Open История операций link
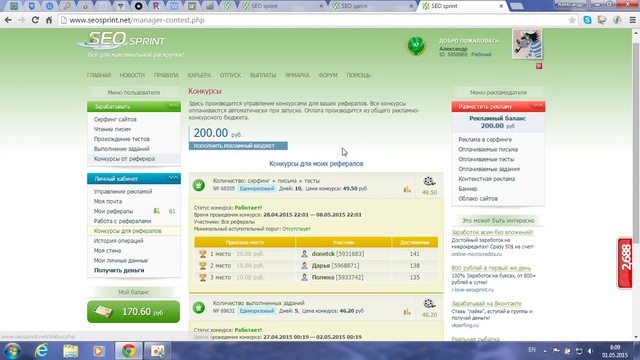The width and height of the screenshot is (640, 360). point(118,241)
